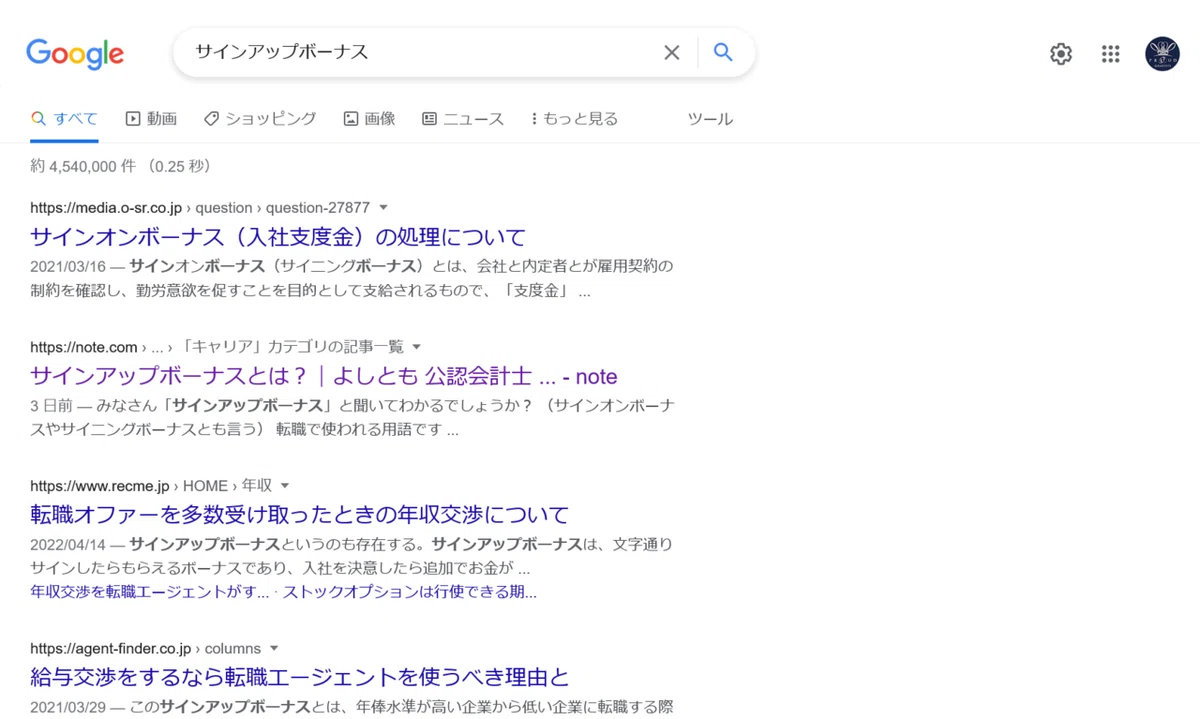Click the URL https://note.com

(83, 347)
